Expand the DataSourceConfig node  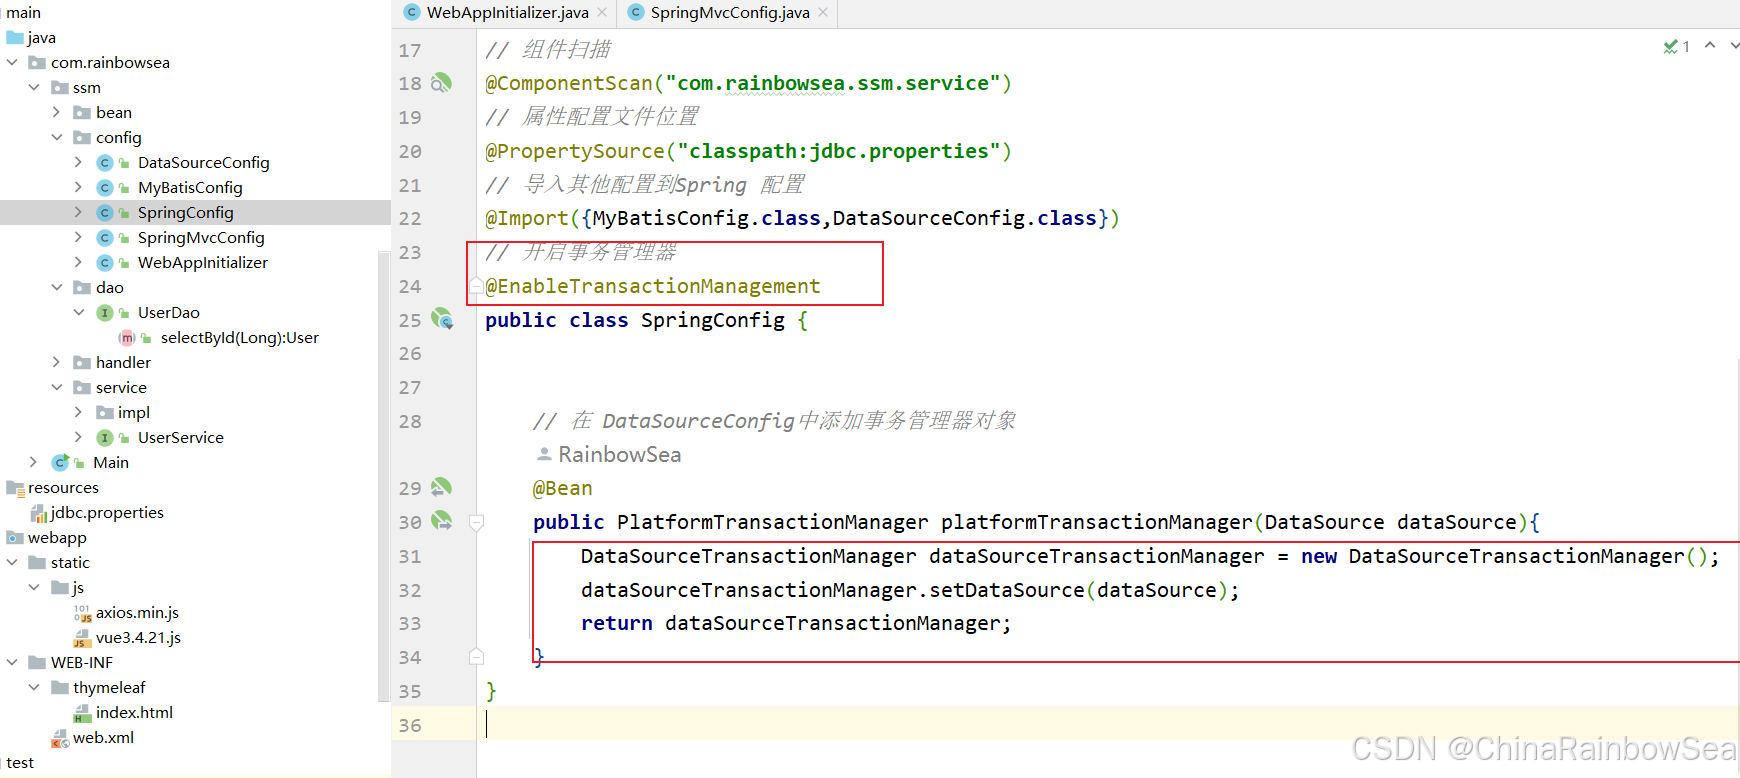click(x=78, y=162)
